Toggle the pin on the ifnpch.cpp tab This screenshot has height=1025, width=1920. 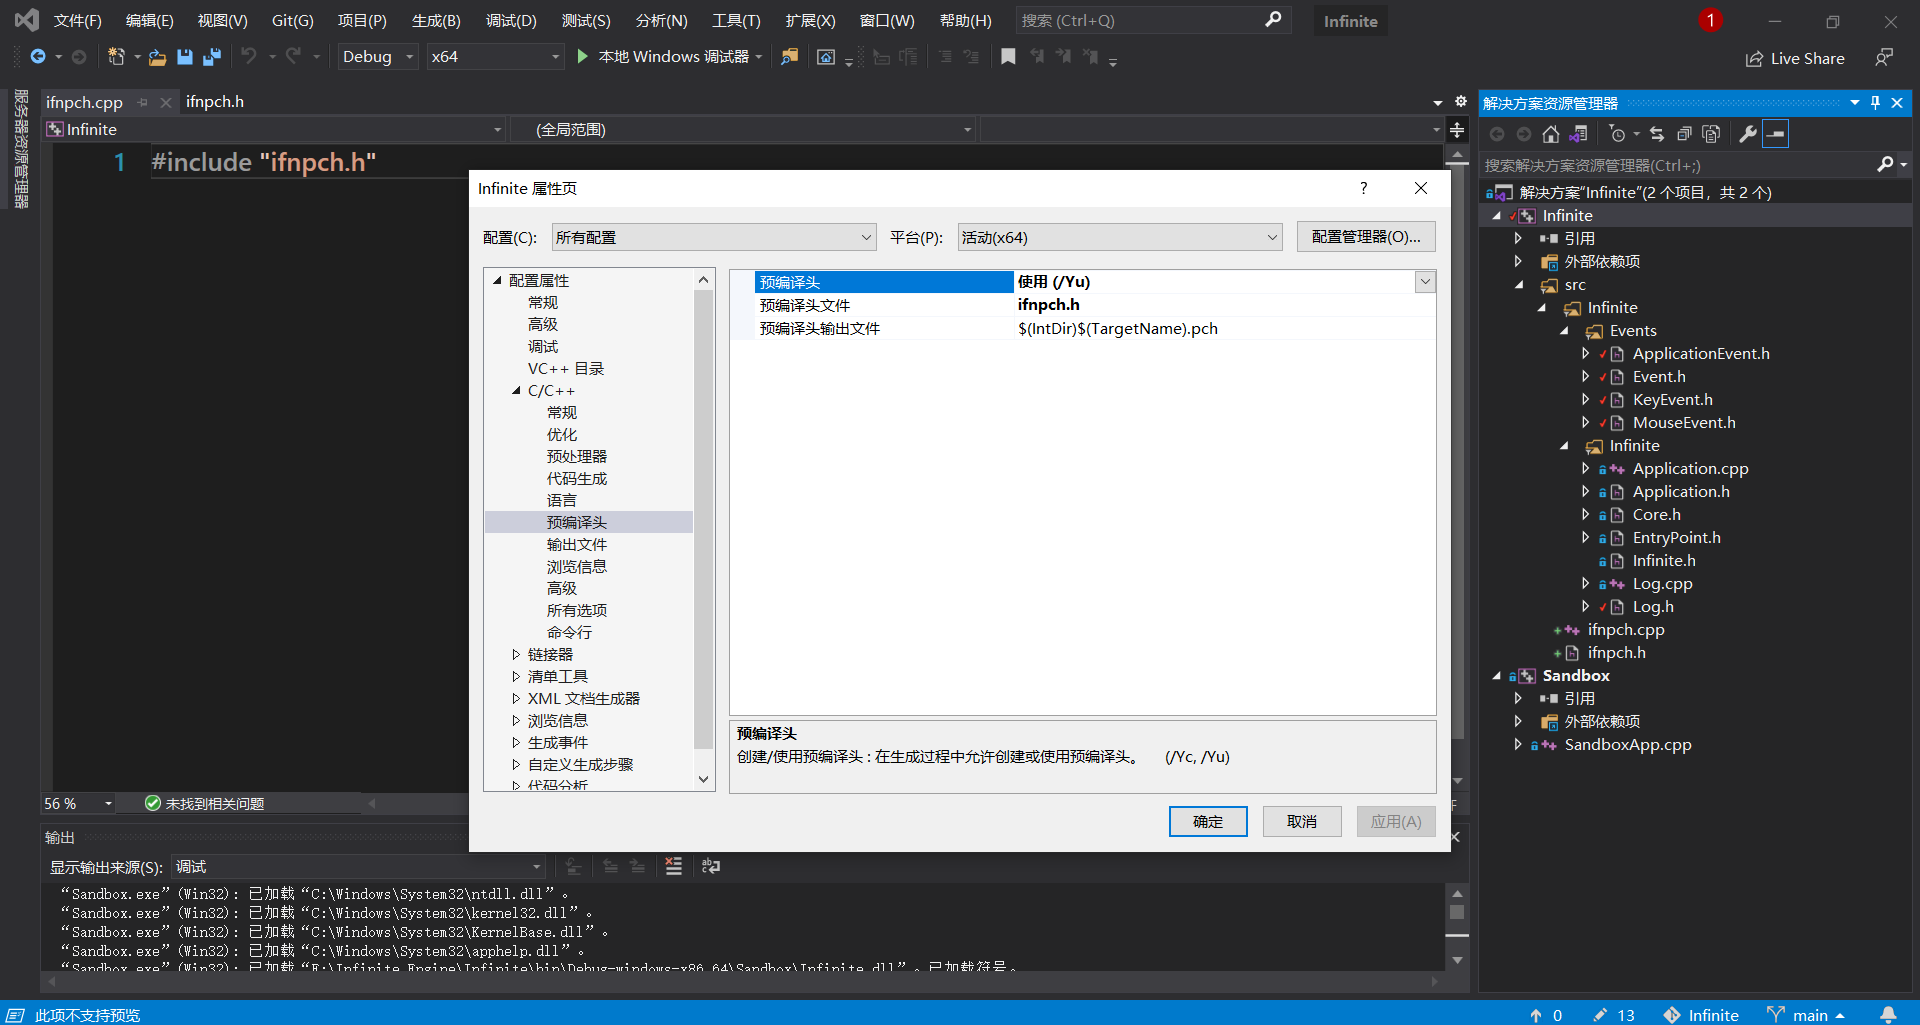pos(143,102)
